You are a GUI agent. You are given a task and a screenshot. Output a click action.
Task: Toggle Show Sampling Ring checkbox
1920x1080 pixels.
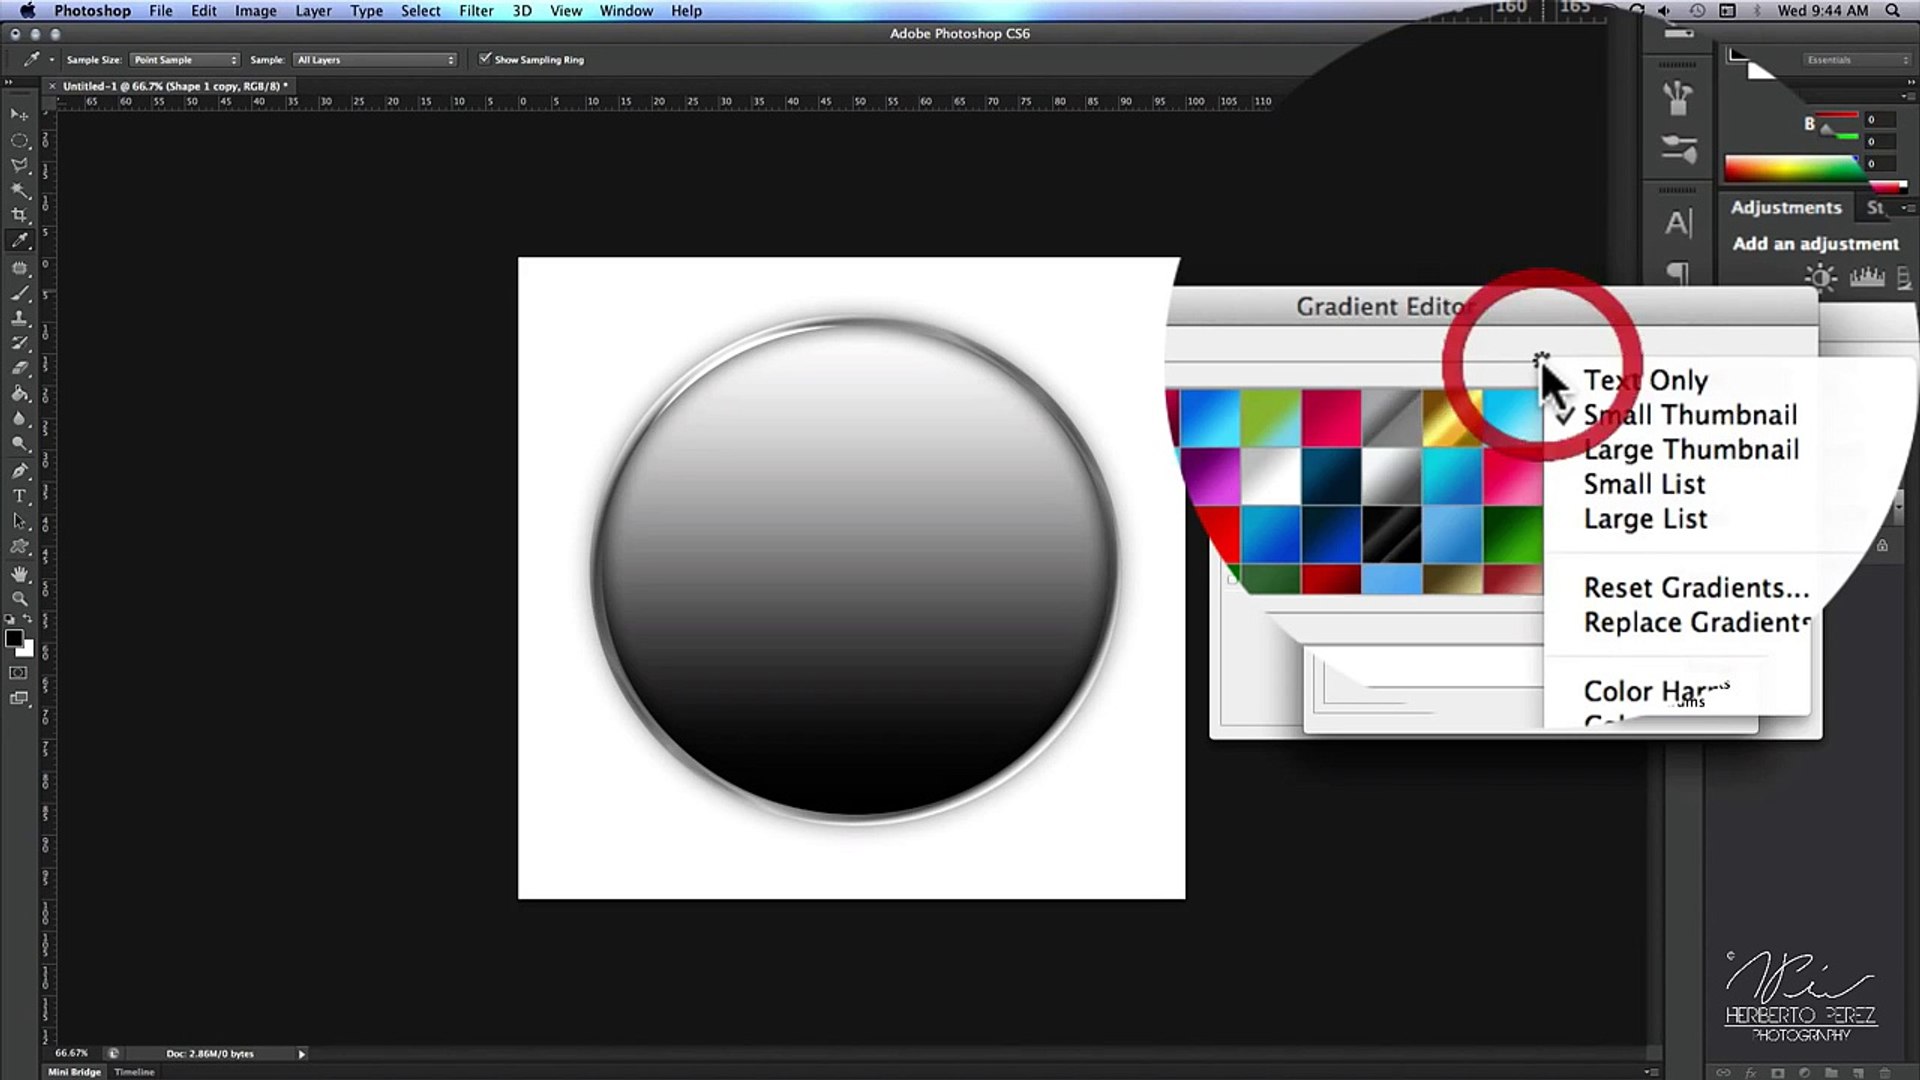tap(485, 59)
